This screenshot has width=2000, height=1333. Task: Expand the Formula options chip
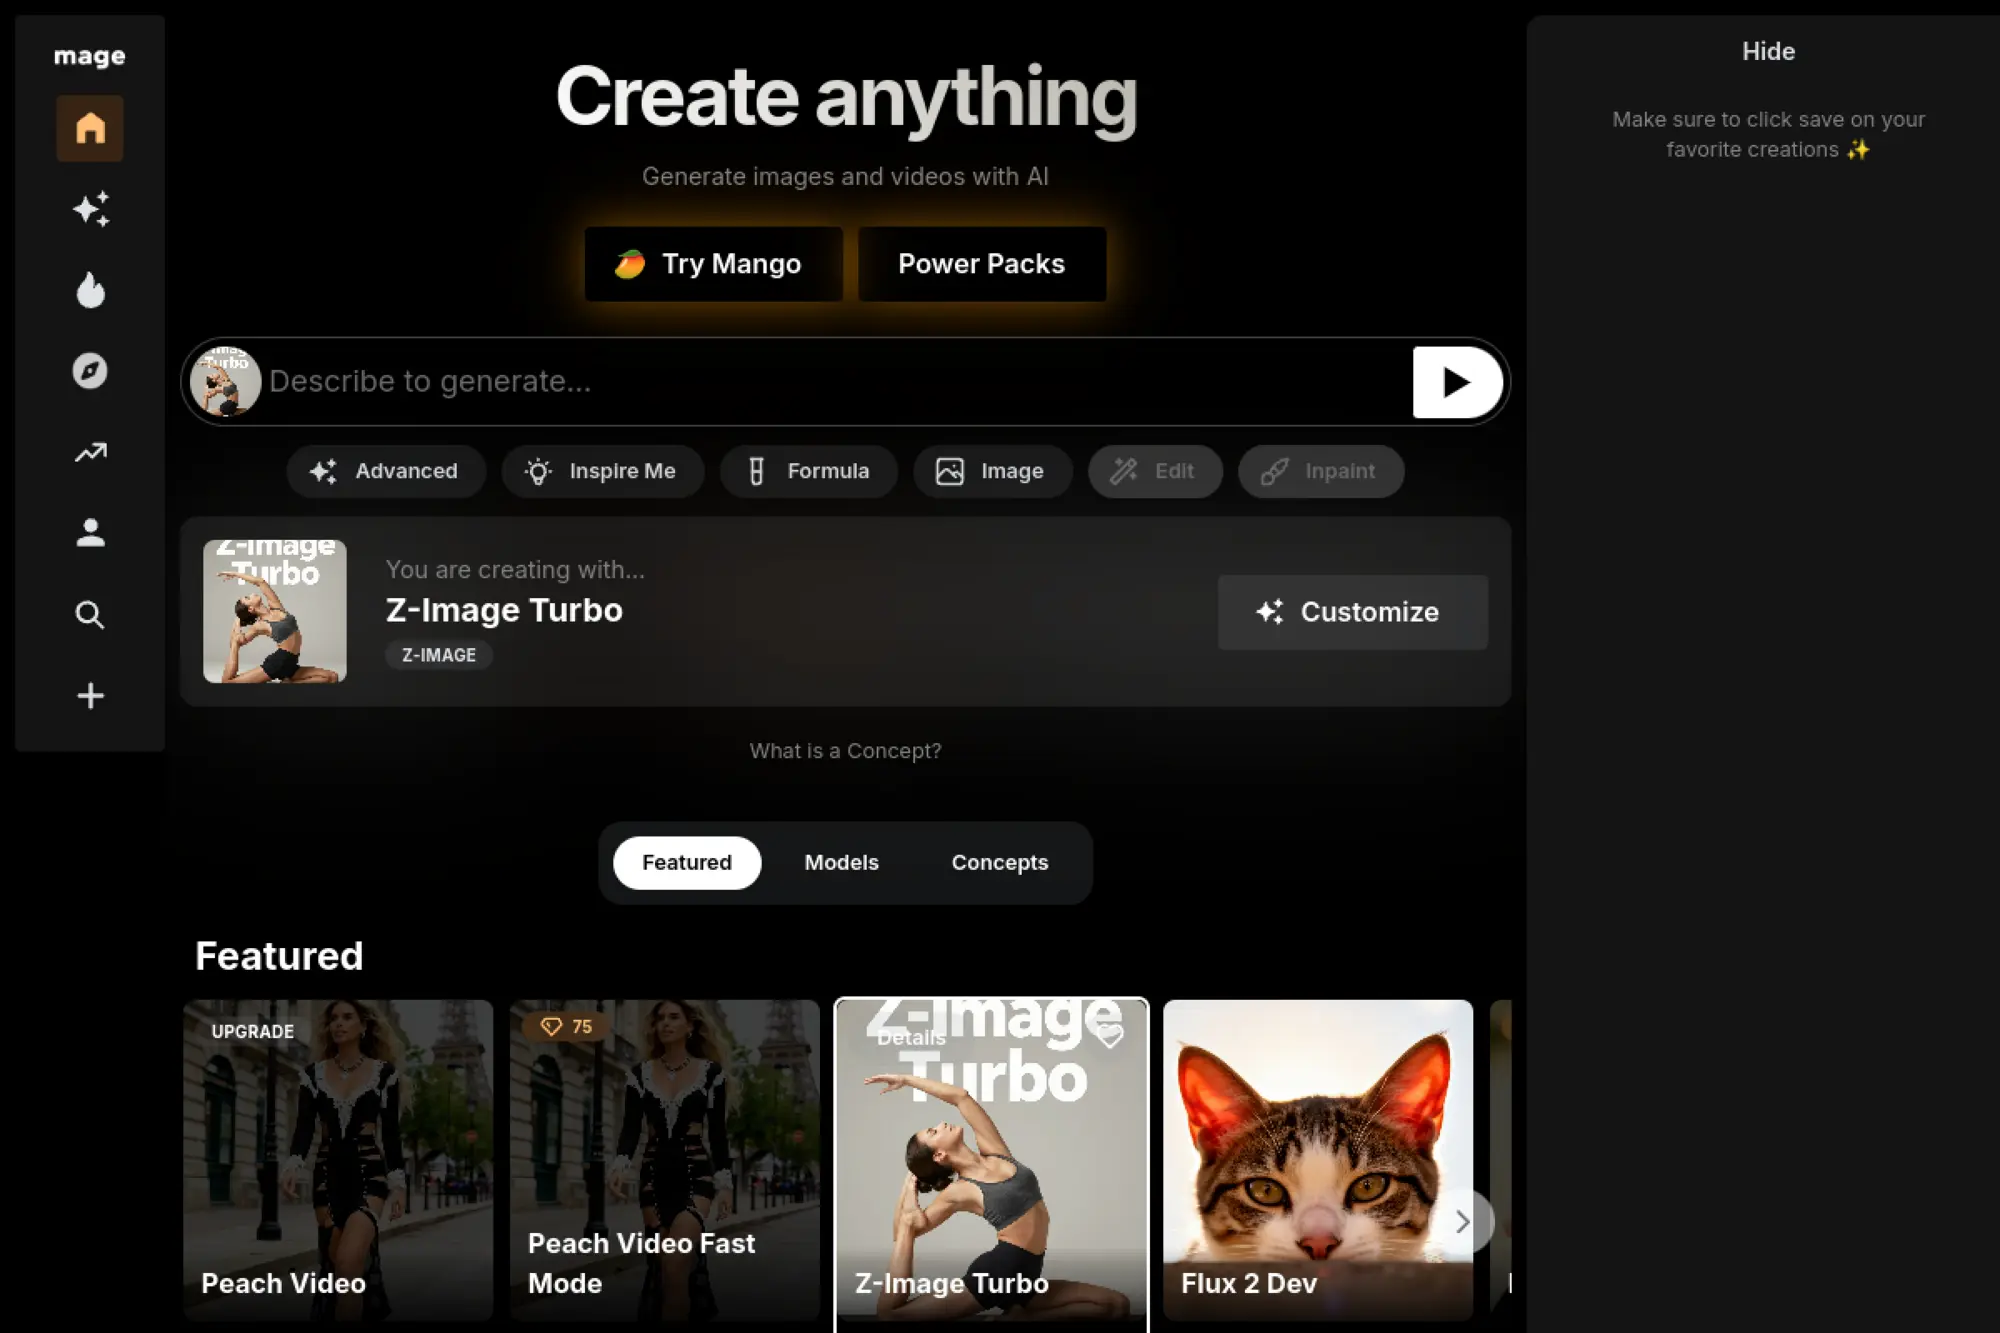(x=808, y=471)
